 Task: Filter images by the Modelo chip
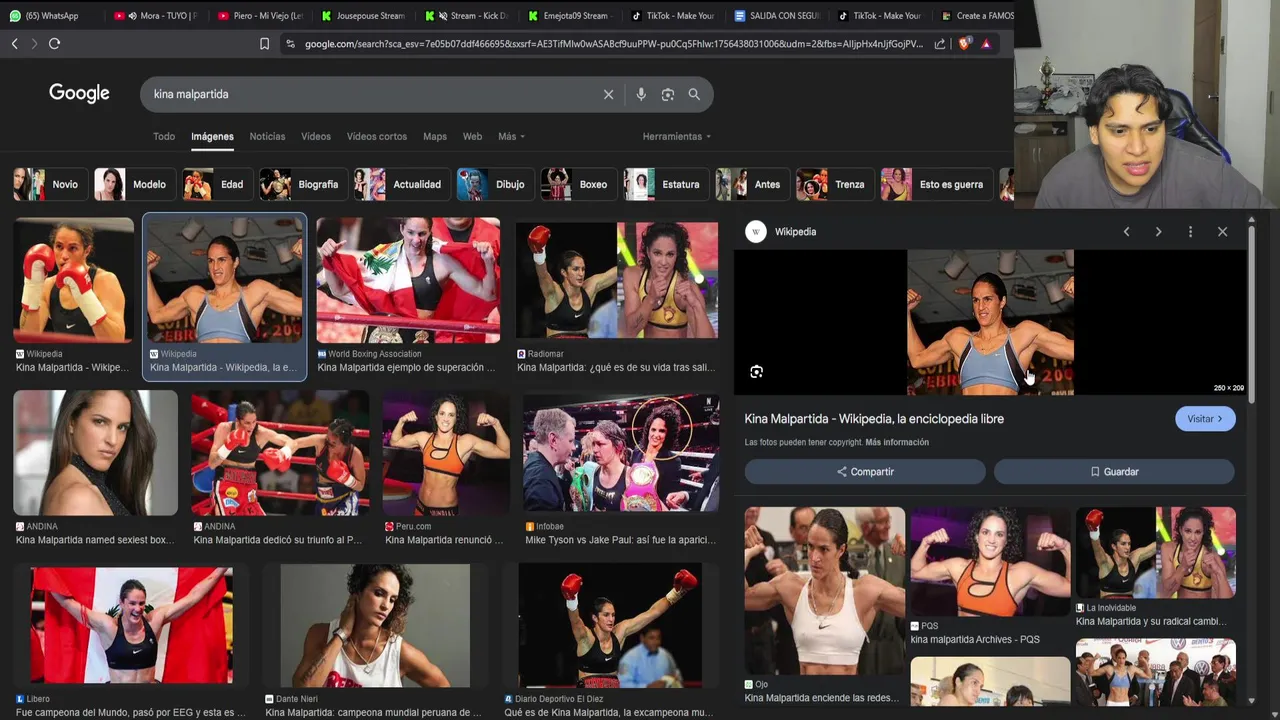[x=134, y=185]
